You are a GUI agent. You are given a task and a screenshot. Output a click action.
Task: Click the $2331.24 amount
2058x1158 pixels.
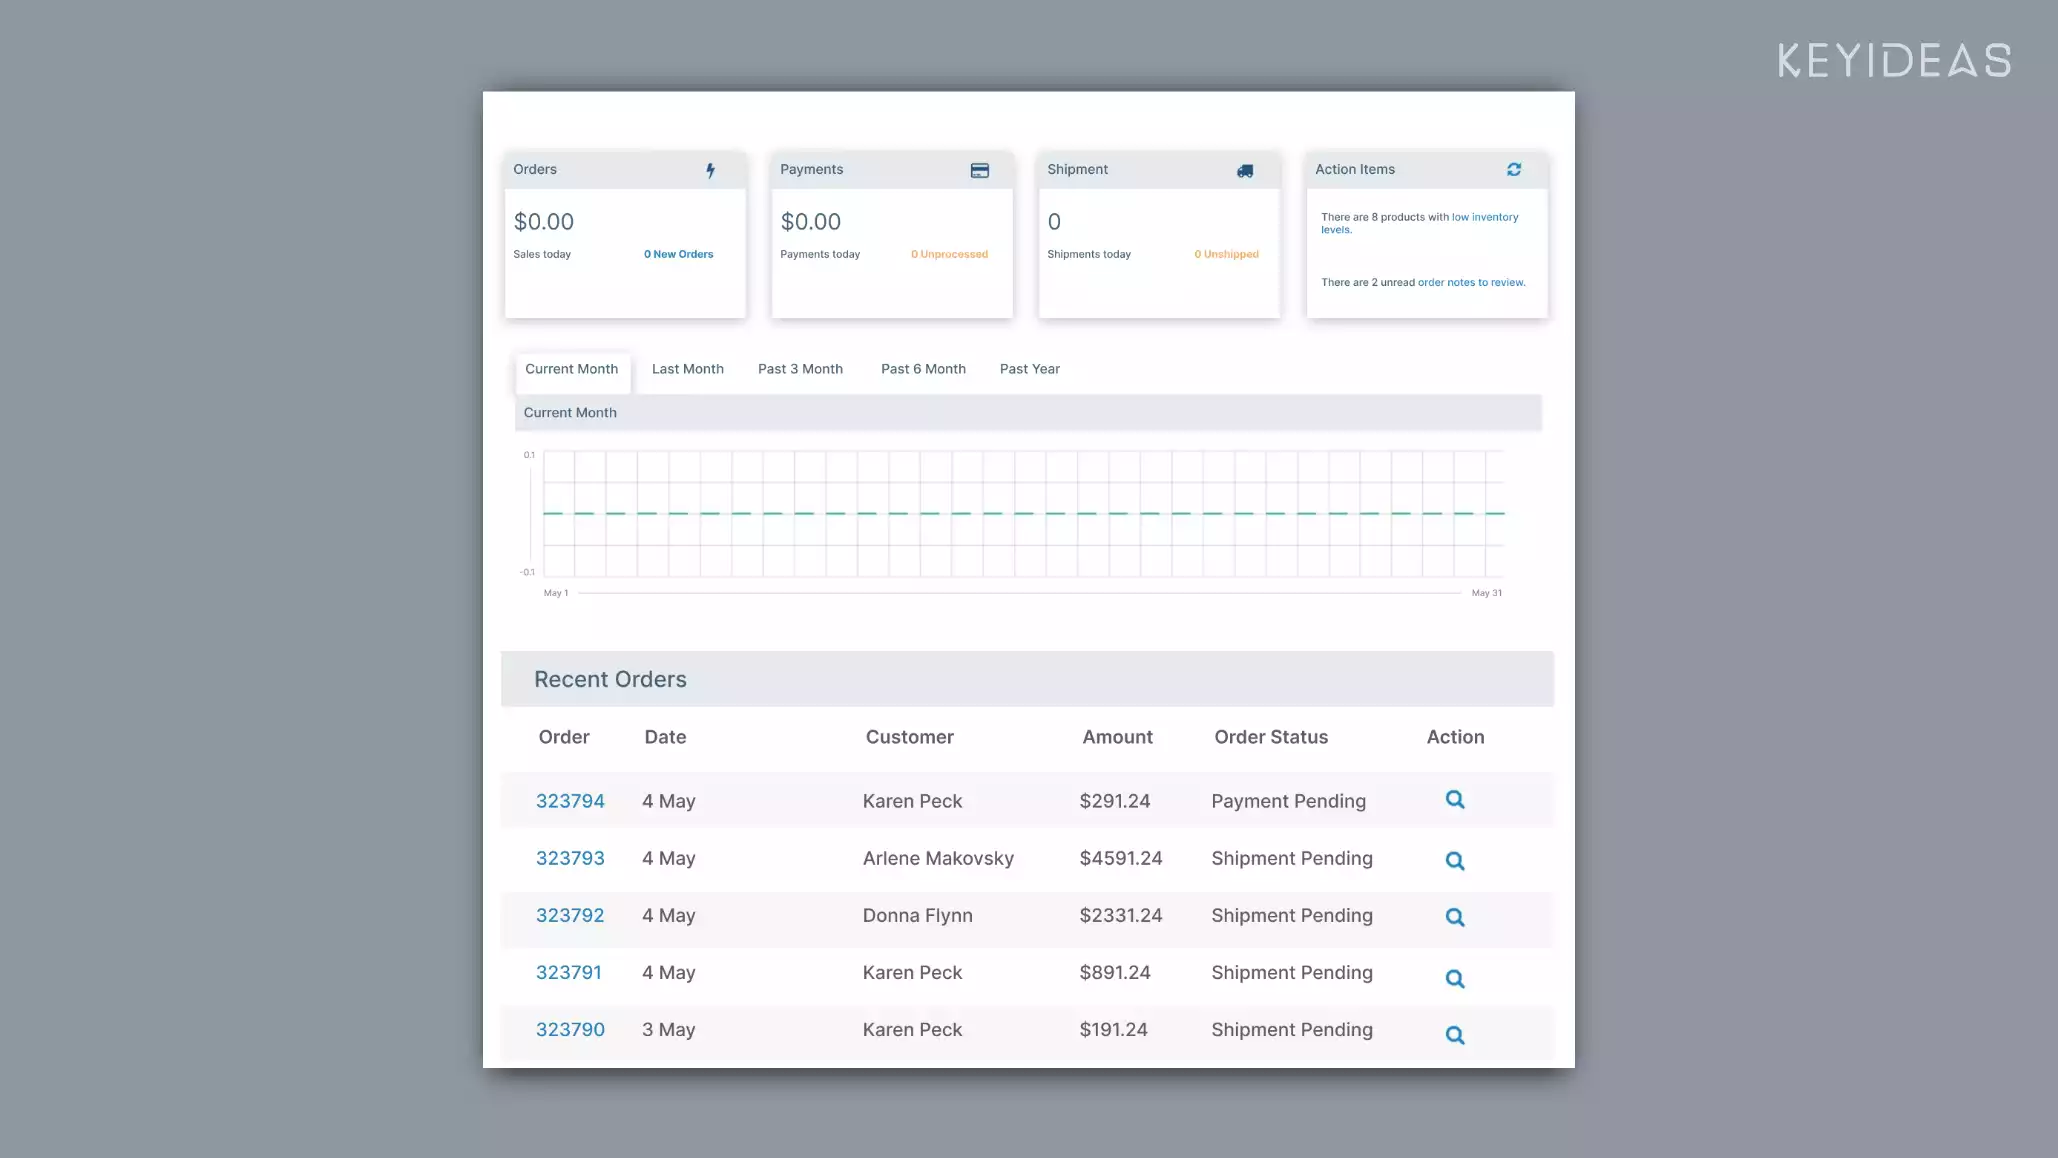click(1121, 915)
